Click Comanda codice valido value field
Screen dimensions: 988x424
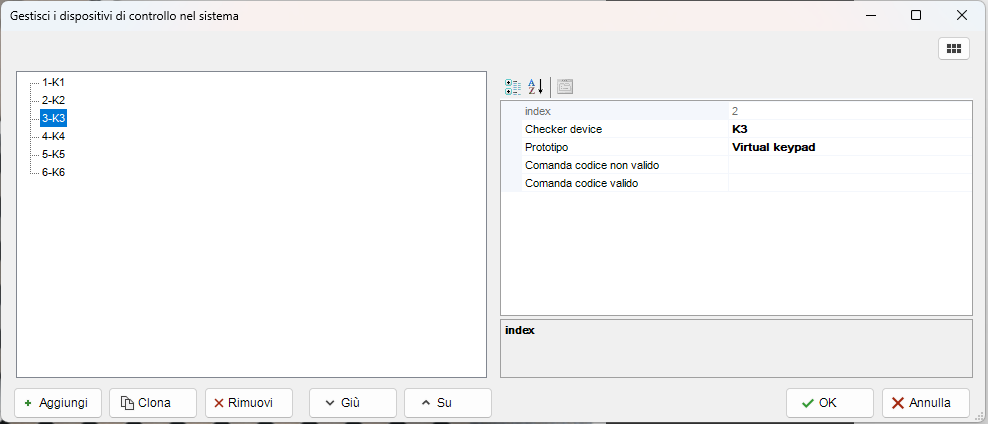(849, 183)
